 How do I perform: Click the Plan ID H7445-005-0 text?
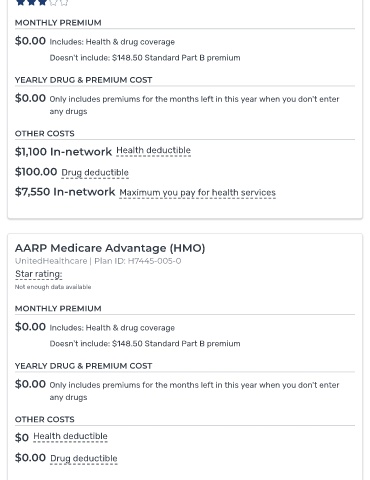[x=138, y=261]
